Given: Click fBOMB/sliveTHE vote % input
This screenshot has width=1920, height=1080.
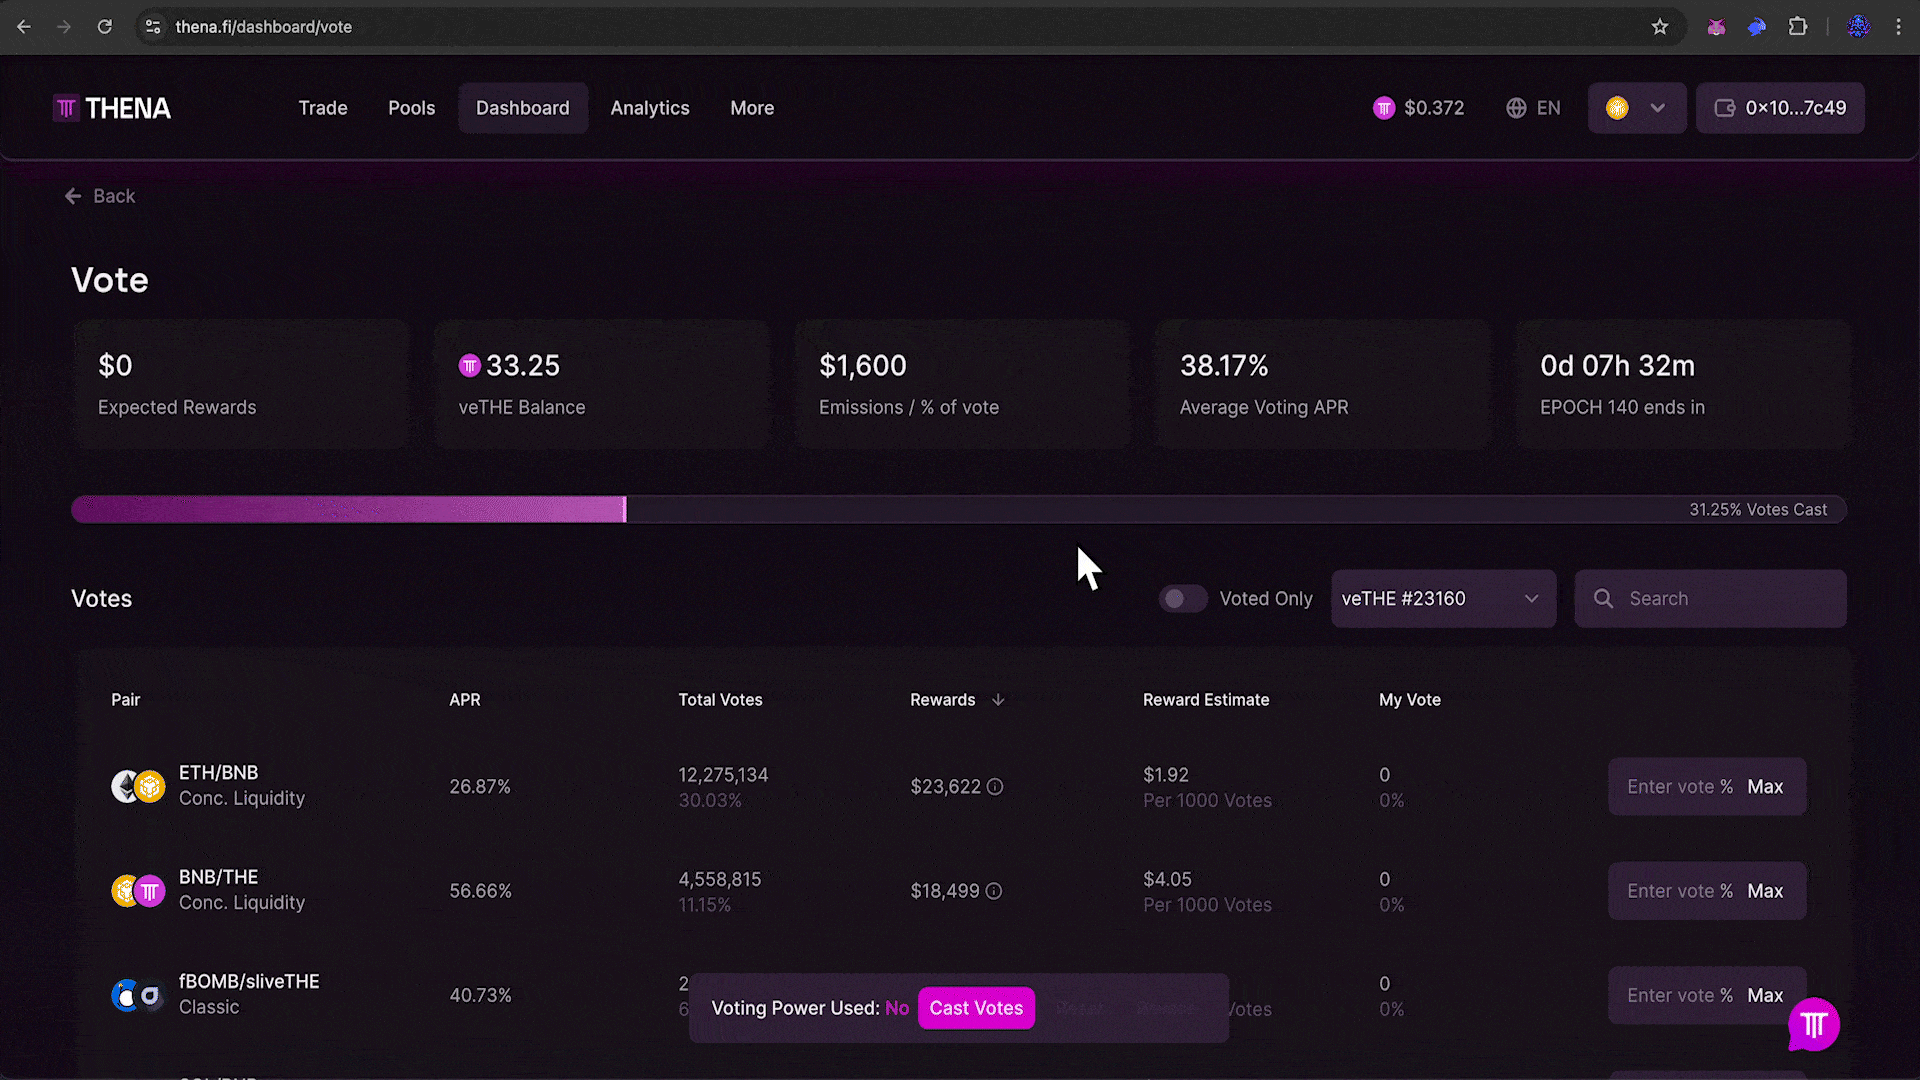Looking at the screenshot, I should pyautogui.click(x=1679, y=995).
